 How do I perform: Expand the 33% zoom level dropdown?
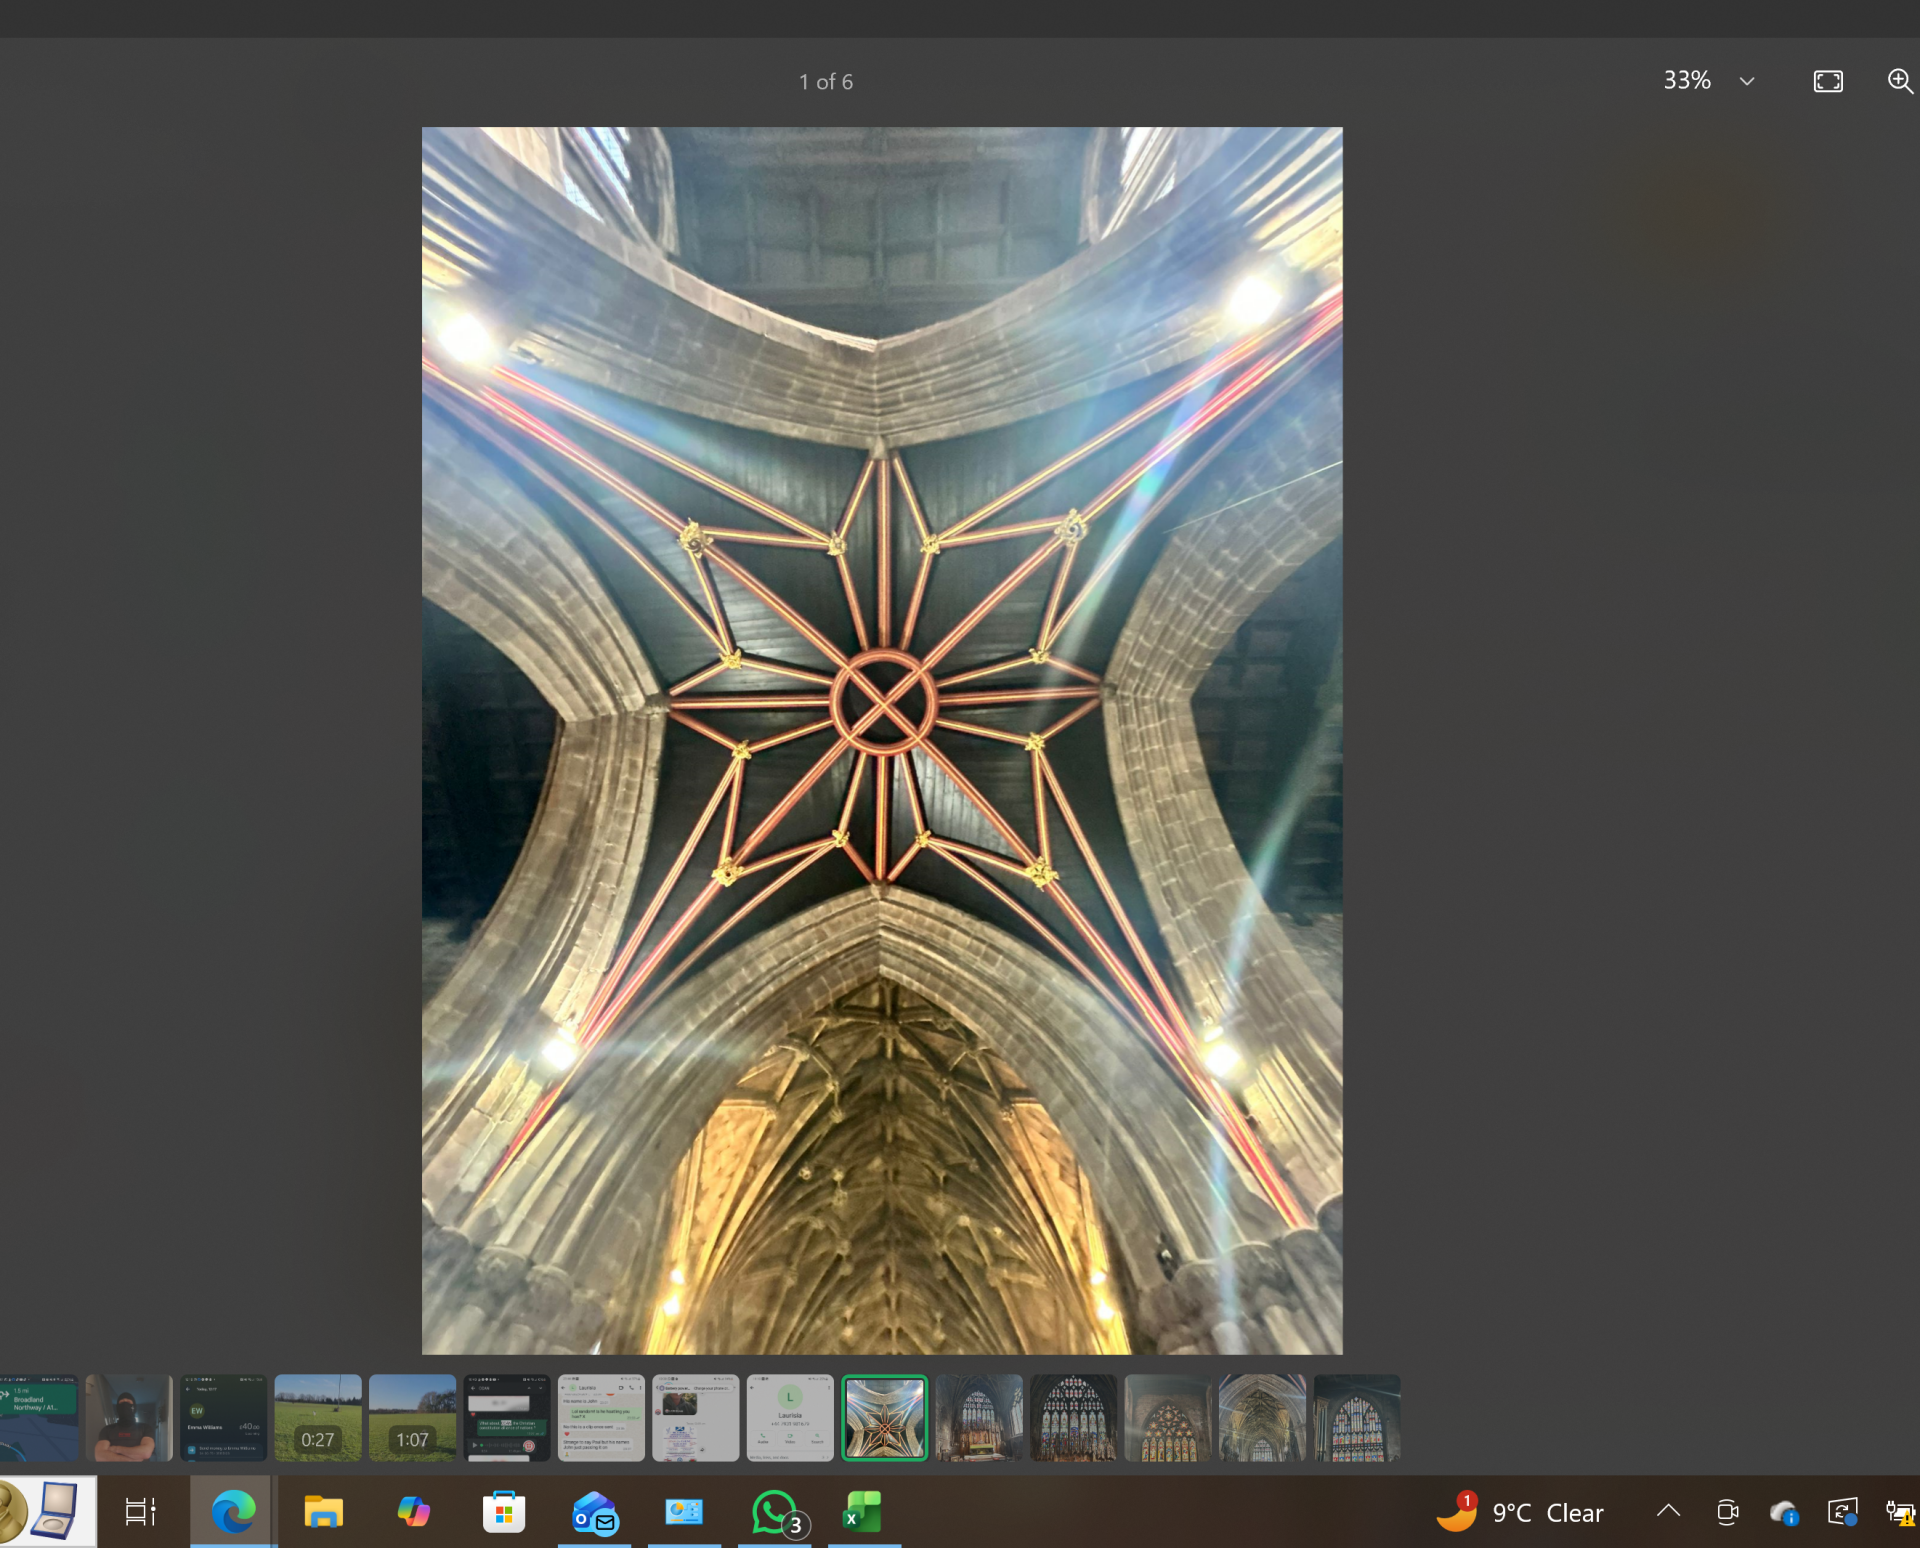point(1746,81)
